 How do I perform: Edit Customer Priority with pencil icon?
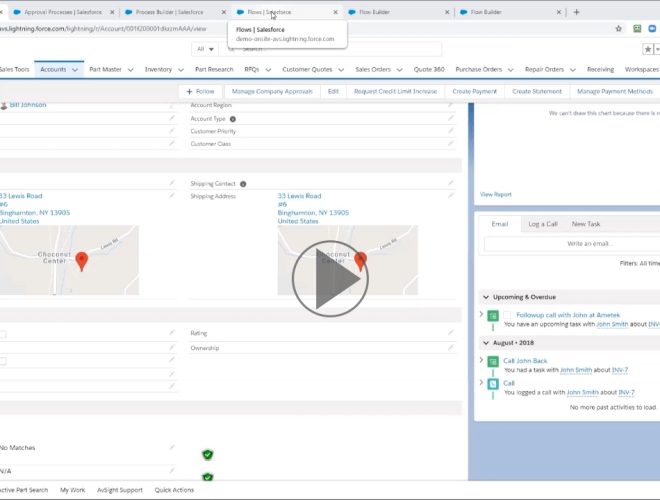(450, 131)
